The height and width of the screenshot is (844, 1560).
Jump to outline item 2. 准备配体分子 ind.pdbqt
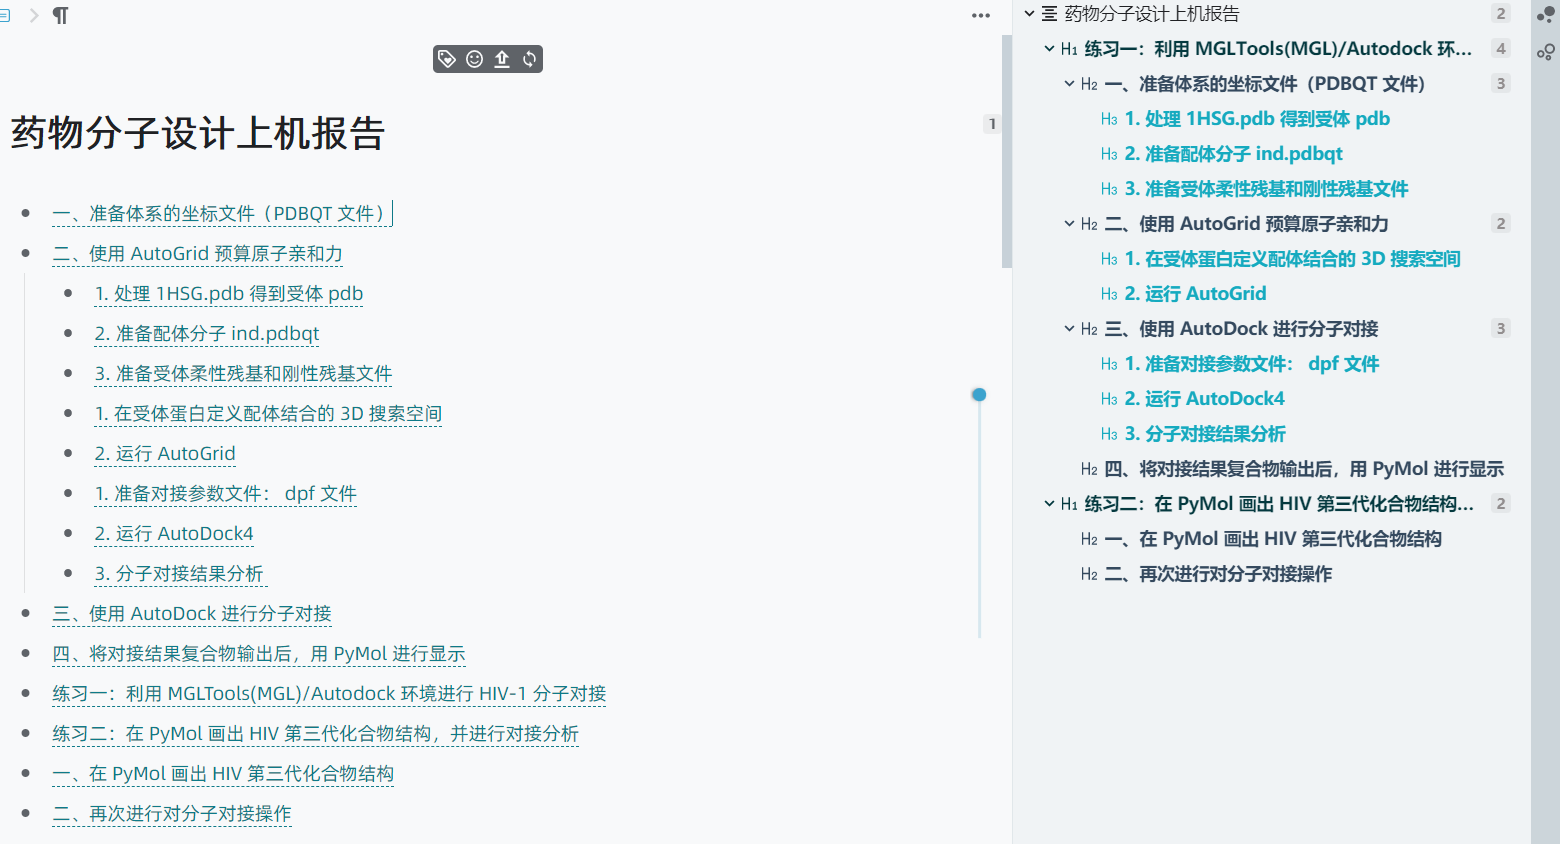(1233, 154)
